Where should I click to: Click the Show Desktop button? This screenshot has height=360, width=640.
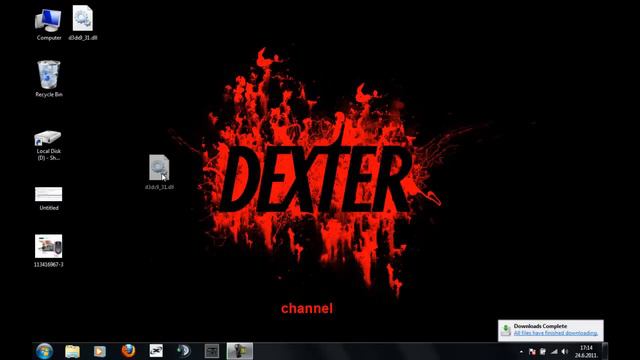[605, 351]
